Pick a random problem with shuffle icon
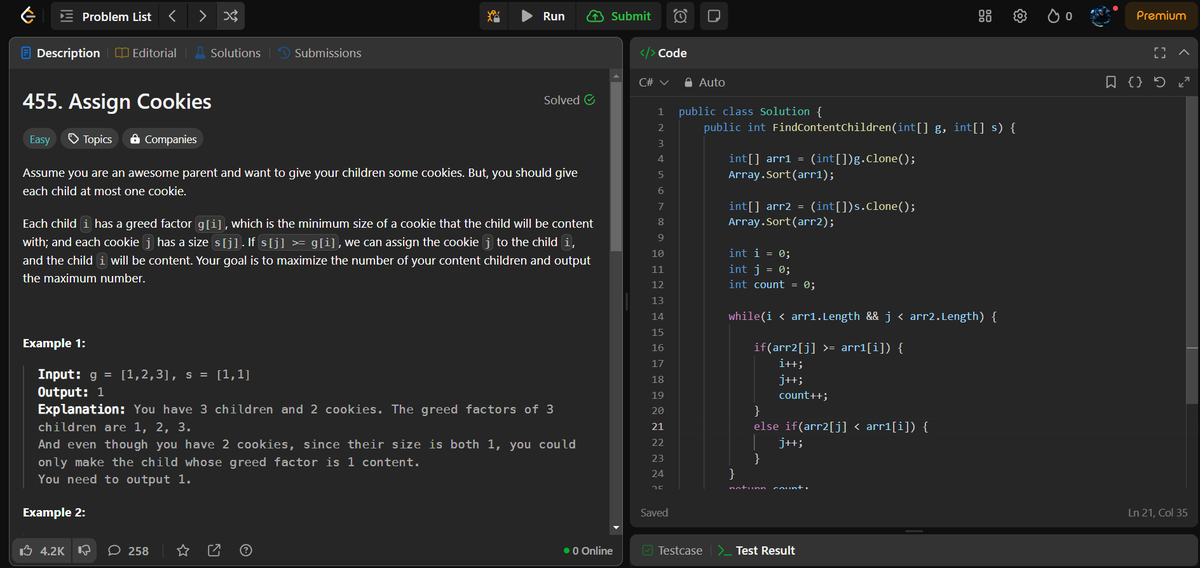 pyautogui.click(x=231, y=16)
